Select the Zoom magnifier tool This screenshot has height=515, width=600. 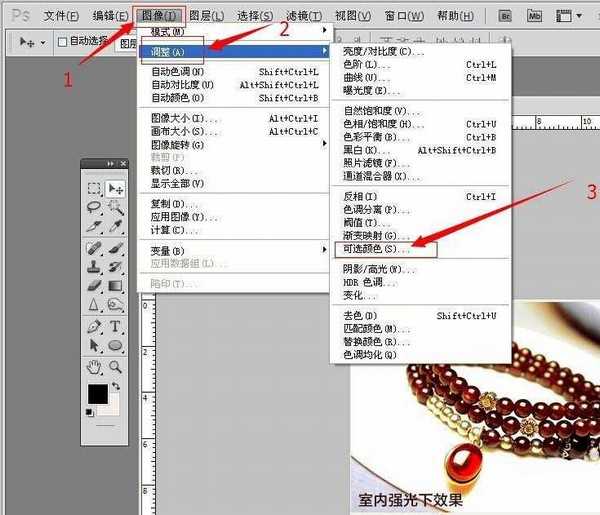116,366
